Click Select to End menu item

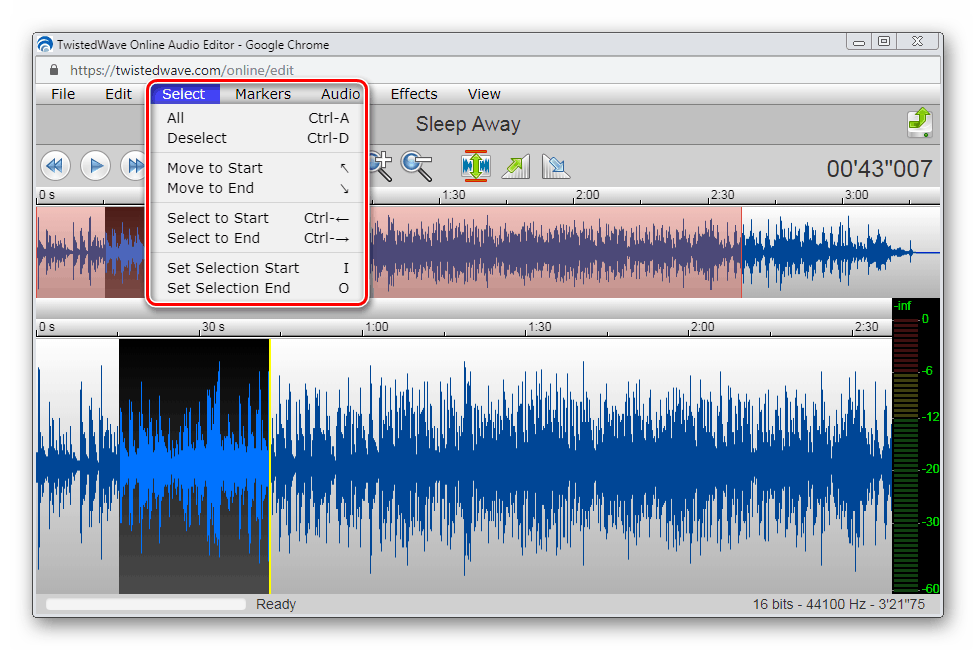[213, 238]
